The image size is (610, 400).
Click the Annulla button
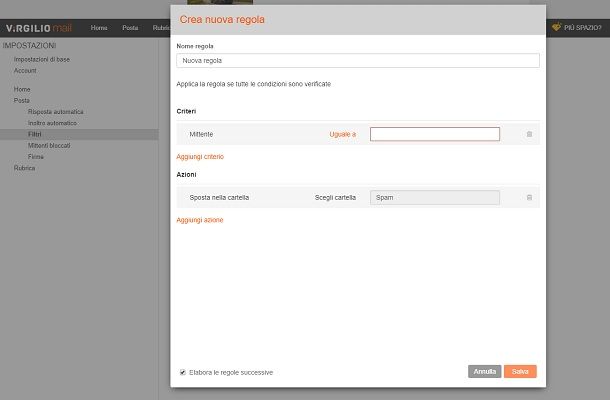tap(484, 372)
